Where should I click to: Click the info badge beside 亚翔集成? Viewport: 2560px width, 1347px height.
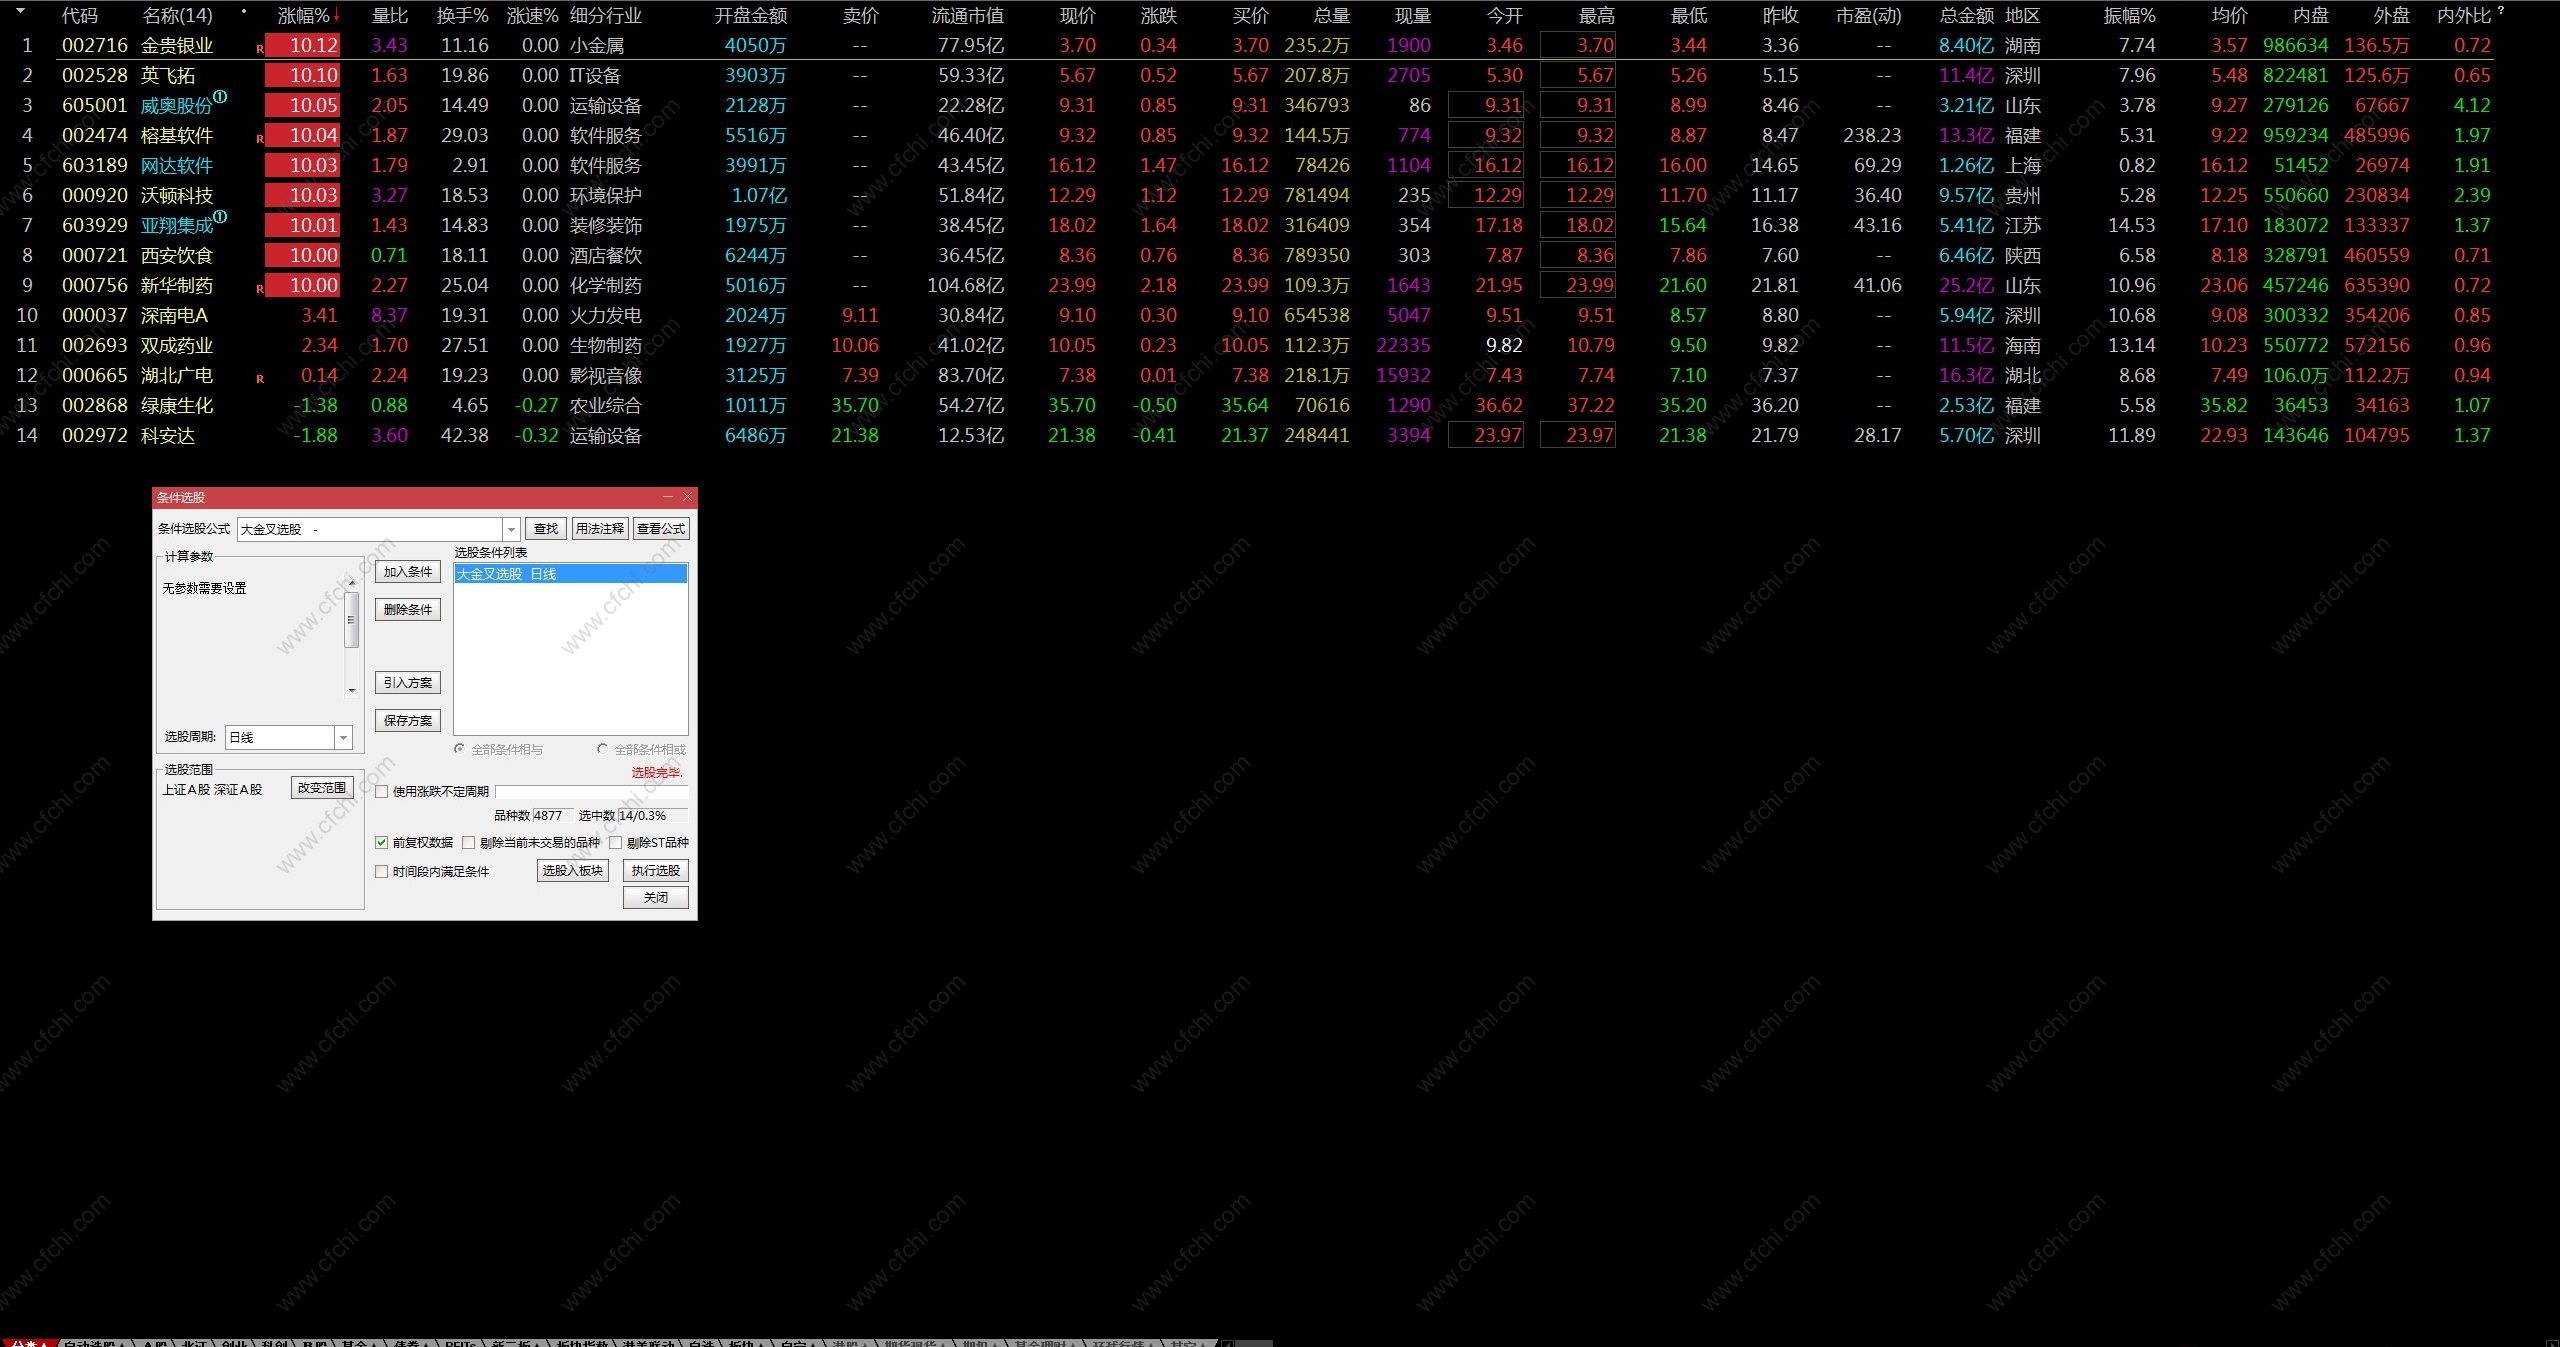(220, 217)
